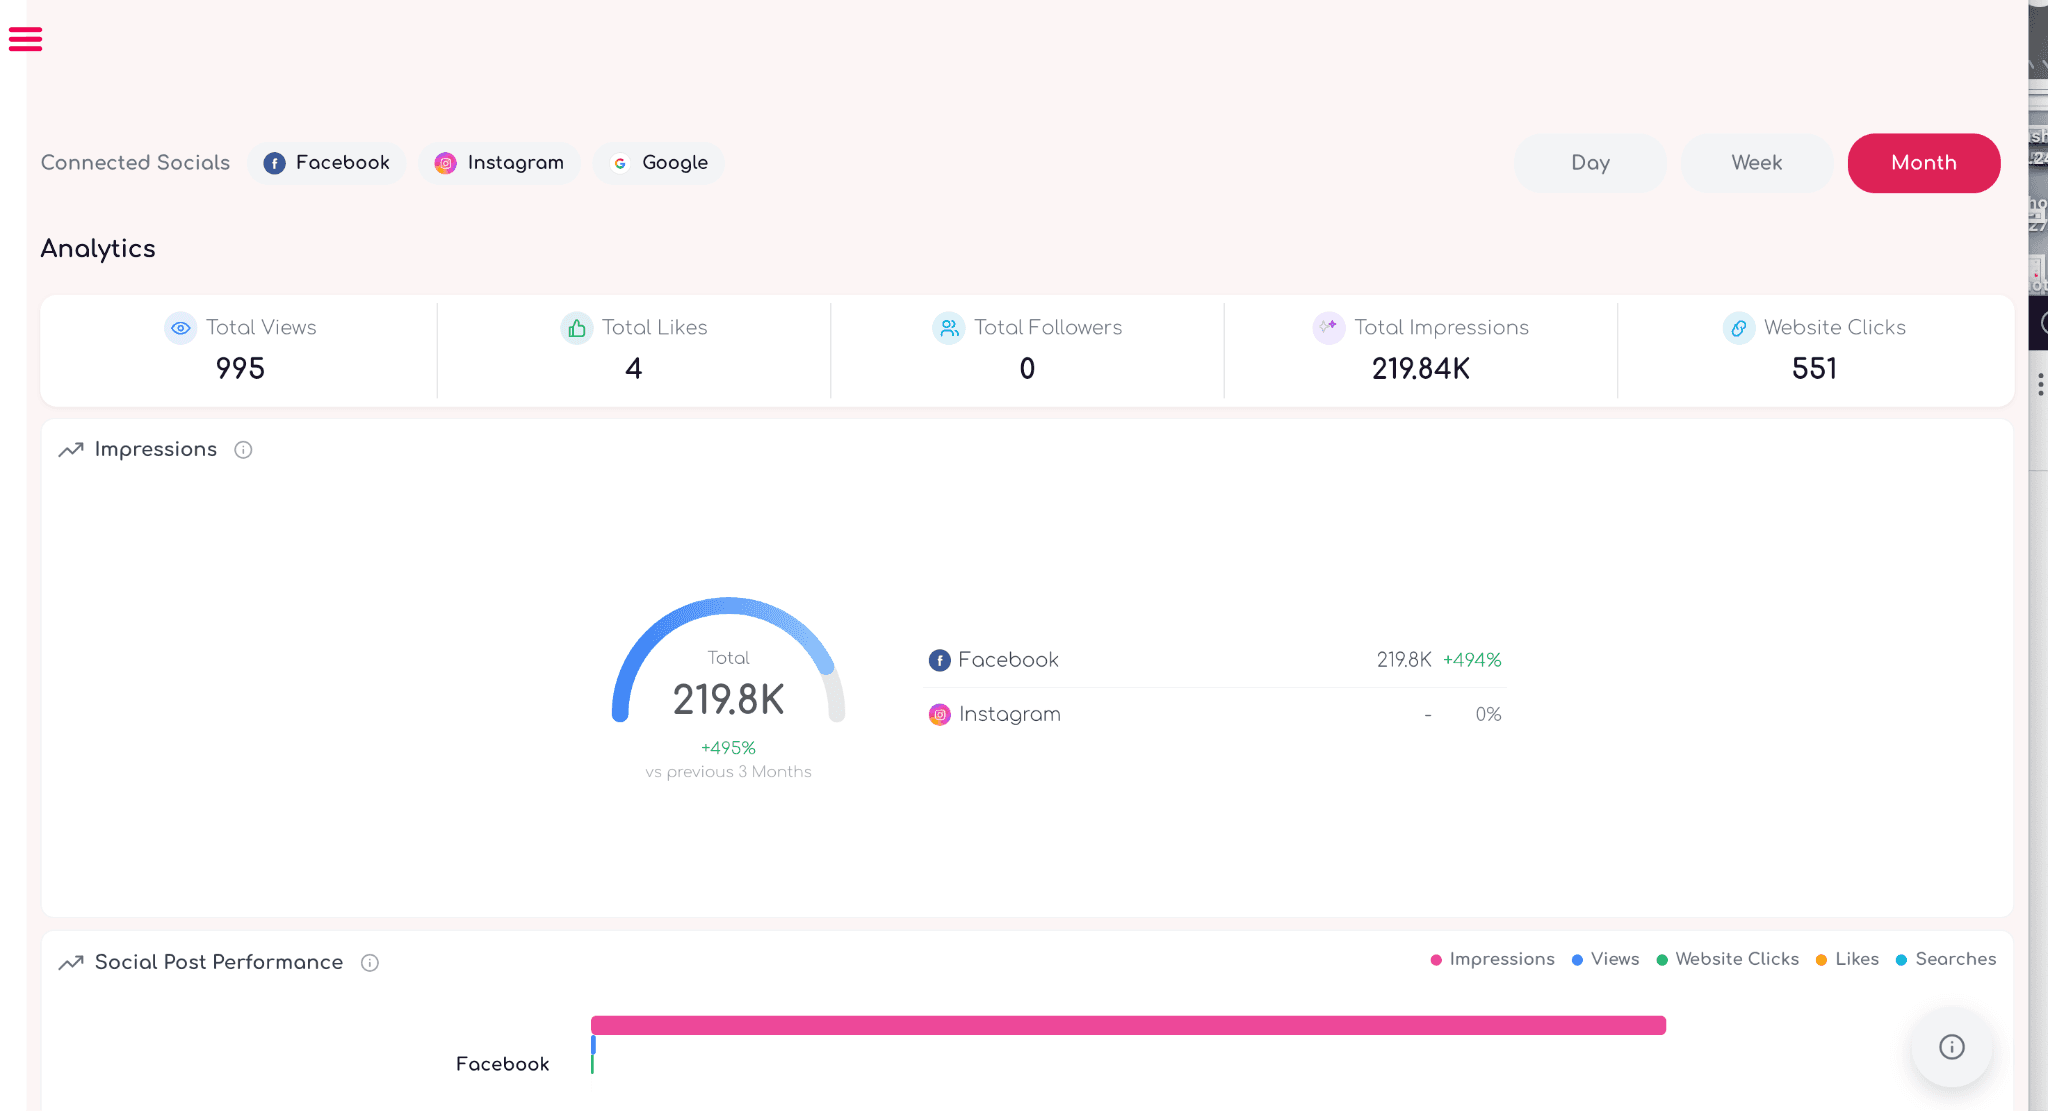Click the Facebook row +494% value
The width and height of the screenshot is (2048, 1111).
[x=1472, y=660]
